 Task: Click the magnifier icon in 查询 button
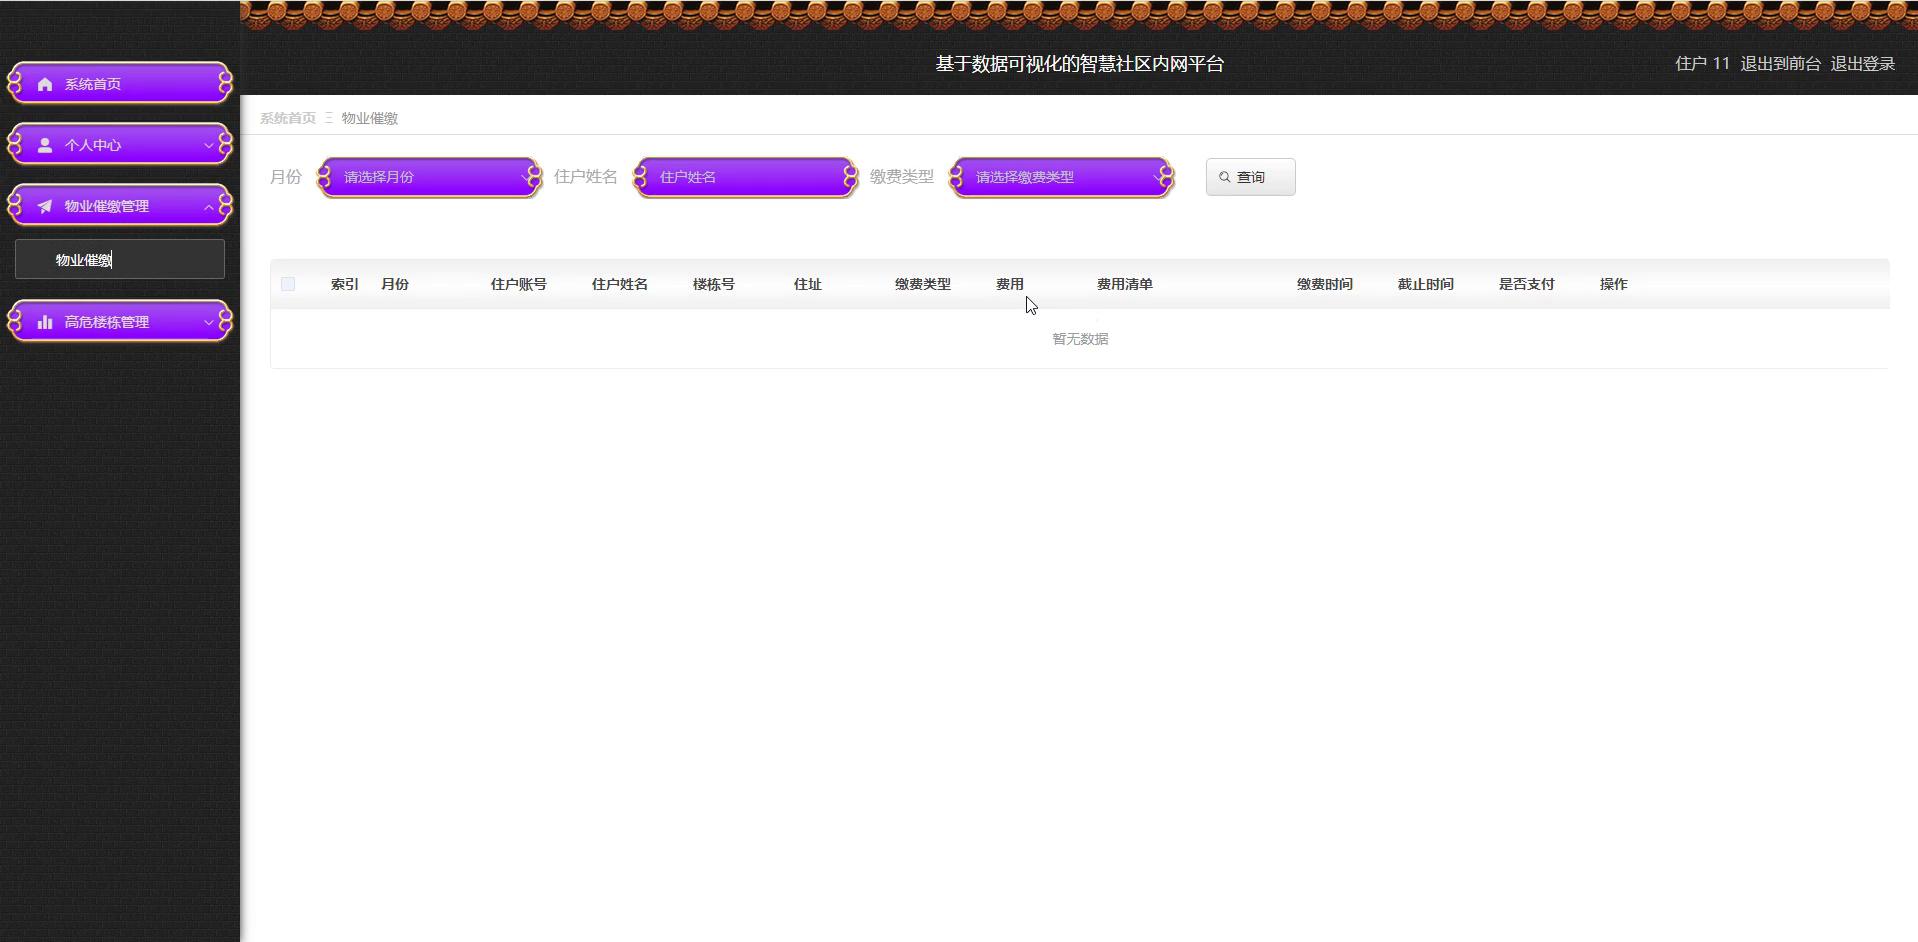pos(1224,177)
